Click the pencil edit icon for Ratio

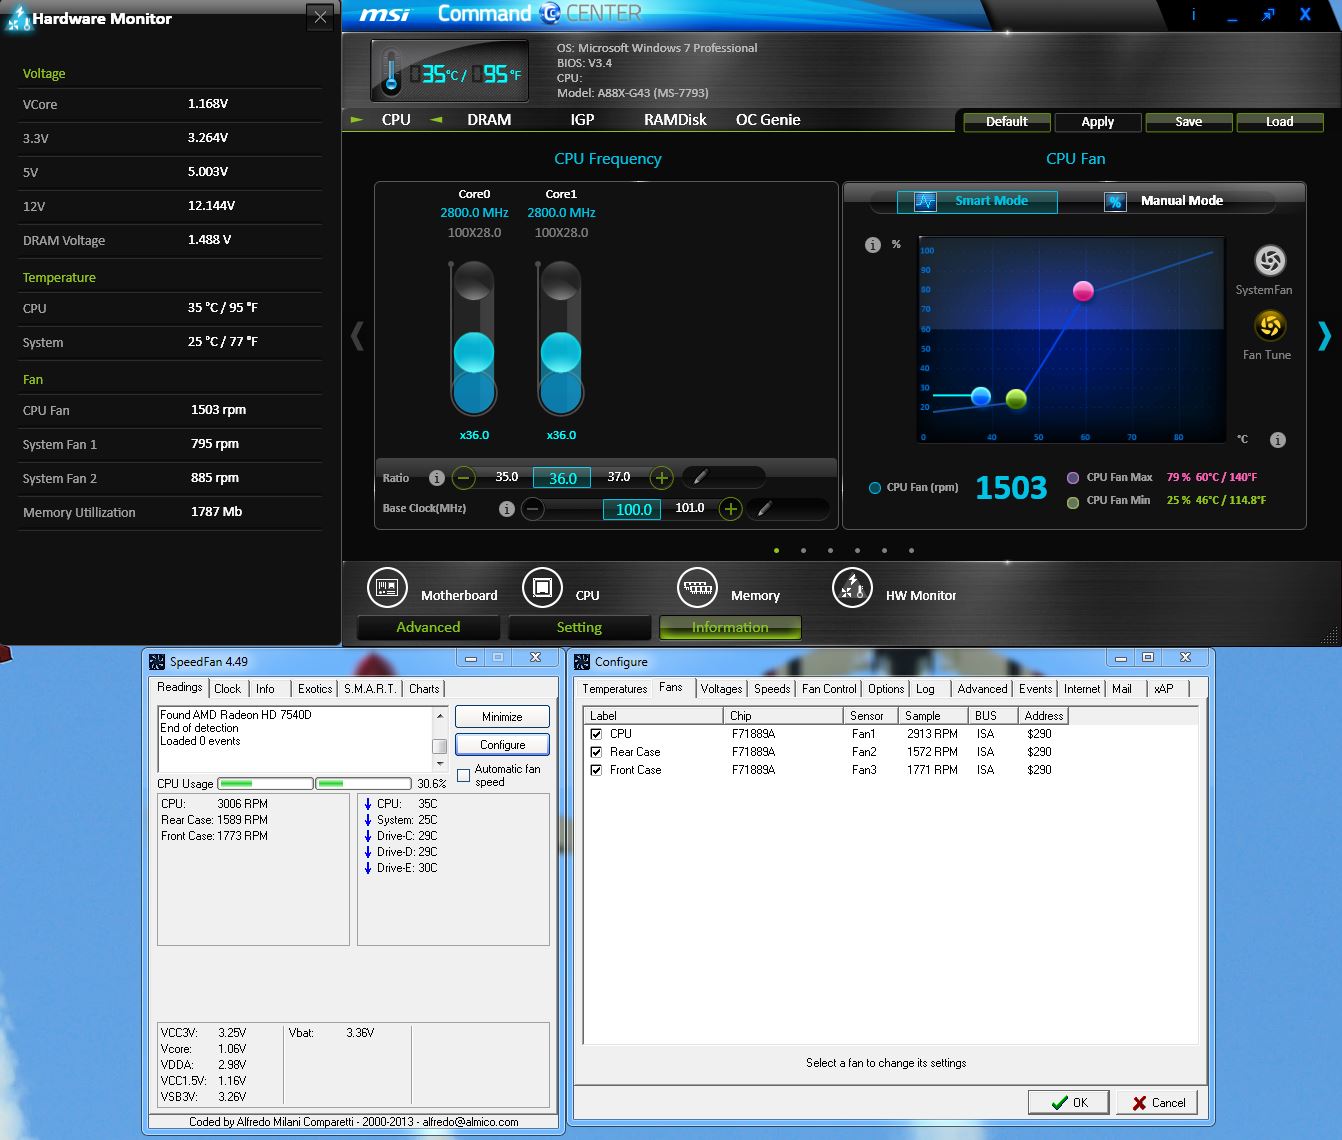(x=699, y=478)
